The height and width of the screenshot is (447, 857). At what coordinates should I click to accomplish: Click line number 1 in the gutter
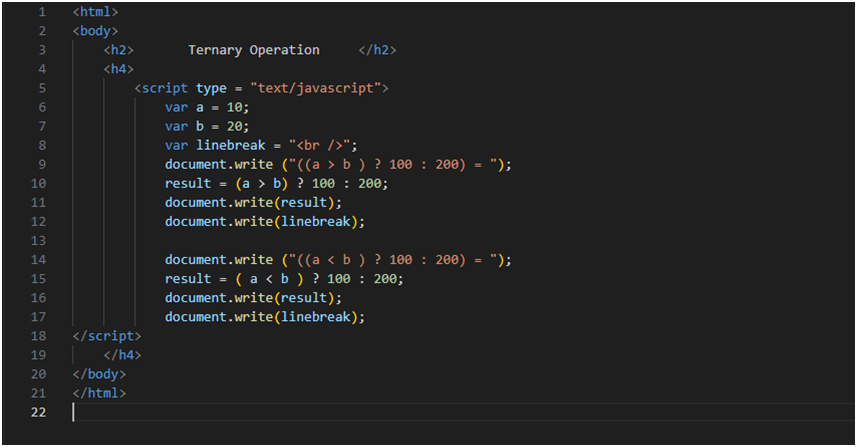42,12
